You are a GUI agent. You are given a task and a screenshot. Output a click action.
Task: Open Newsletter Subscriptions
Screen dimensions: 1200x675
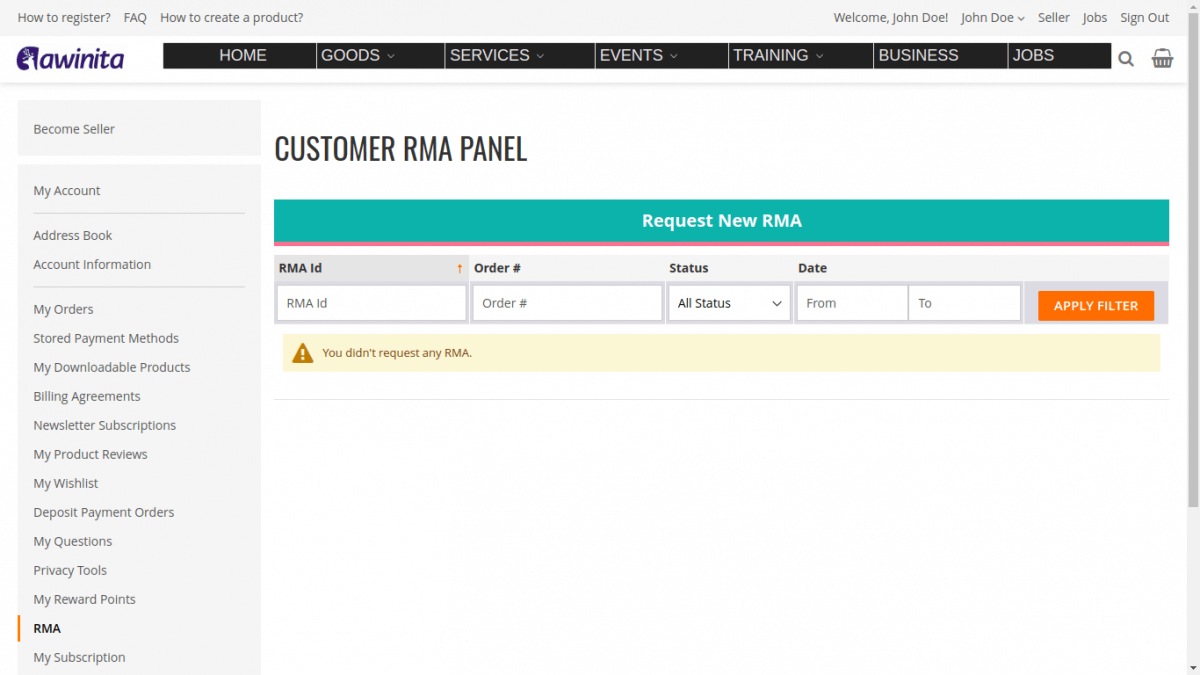coord(105,426)
